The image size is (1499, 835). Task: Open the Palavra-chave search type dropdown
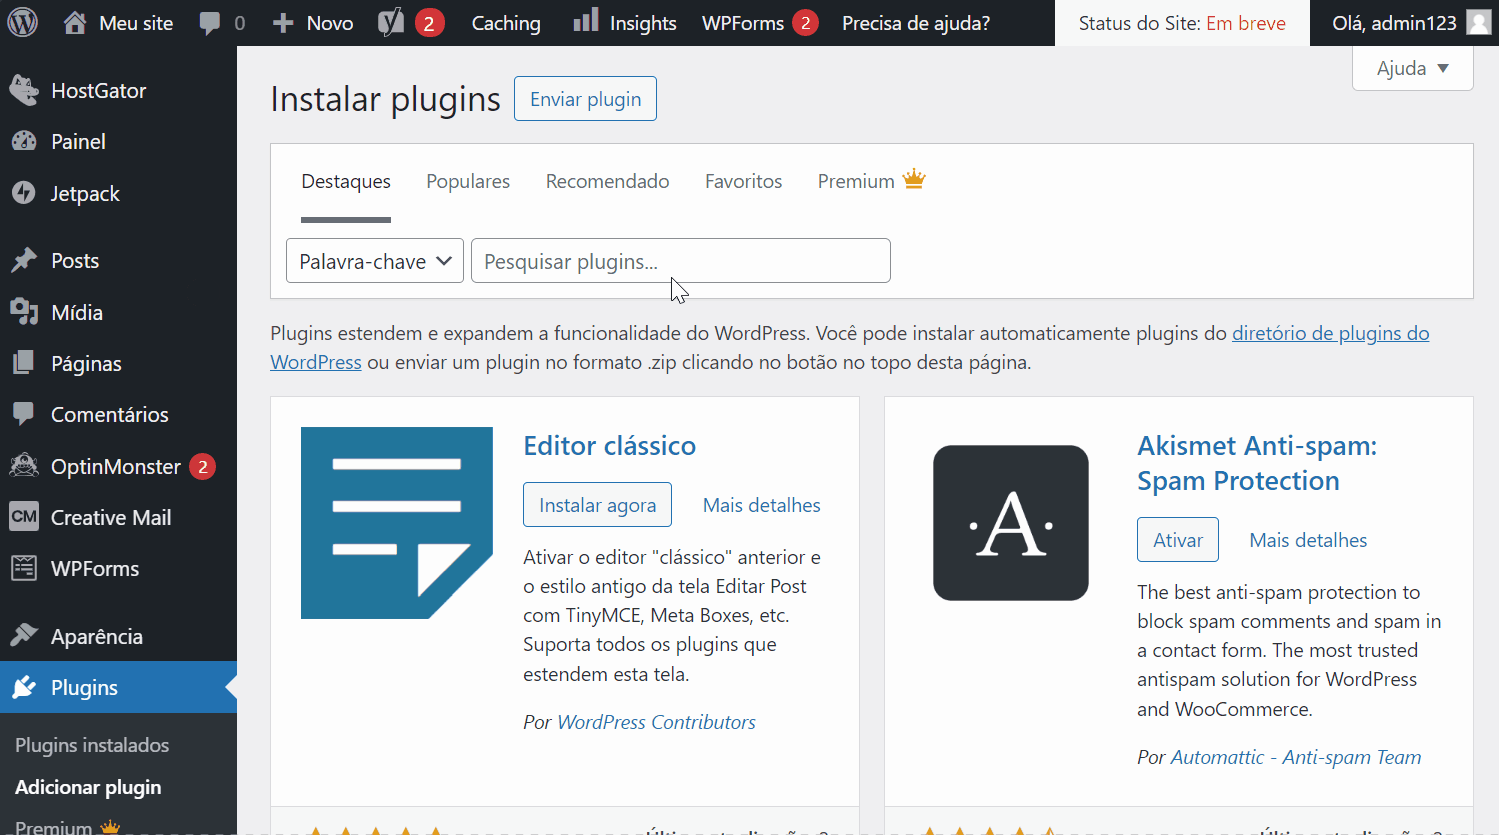pyautogui.click(x=375, y=261)
